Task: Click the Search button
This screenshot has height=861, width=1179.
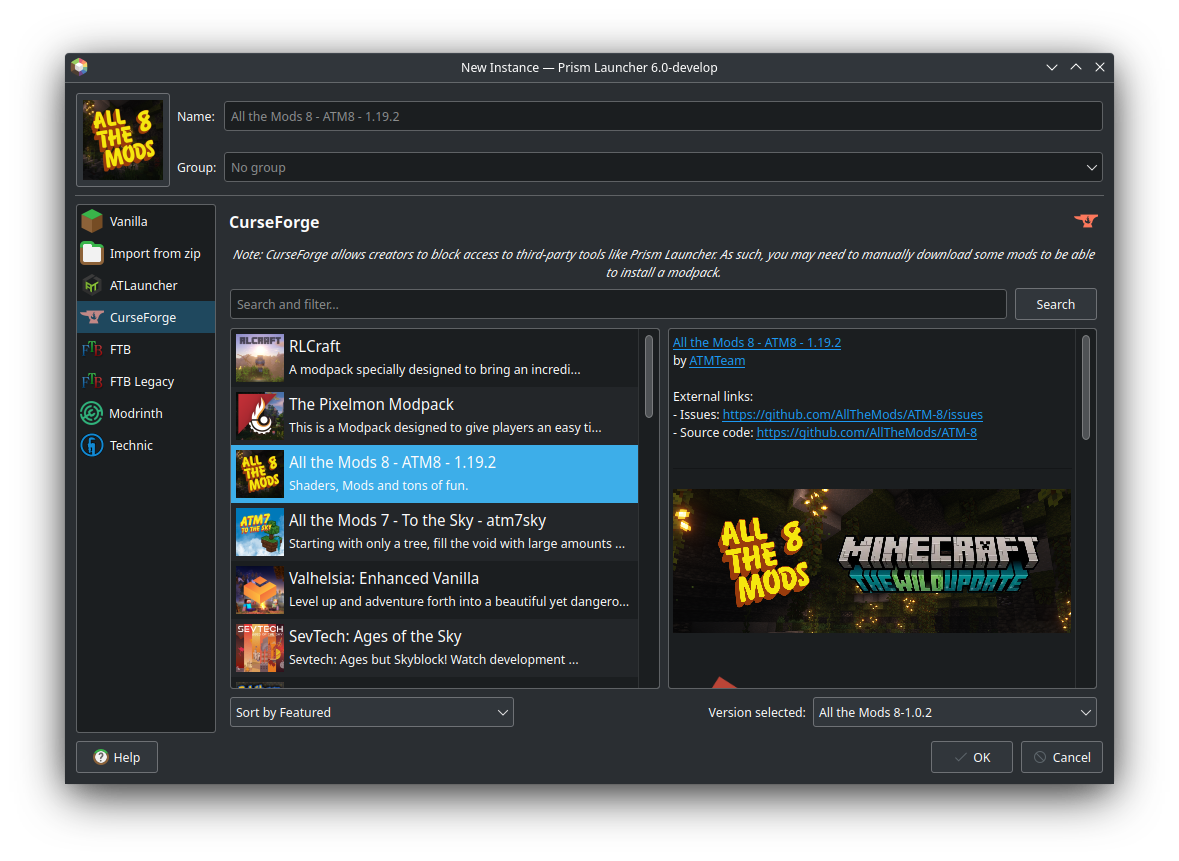Action: click(1055, 305)
